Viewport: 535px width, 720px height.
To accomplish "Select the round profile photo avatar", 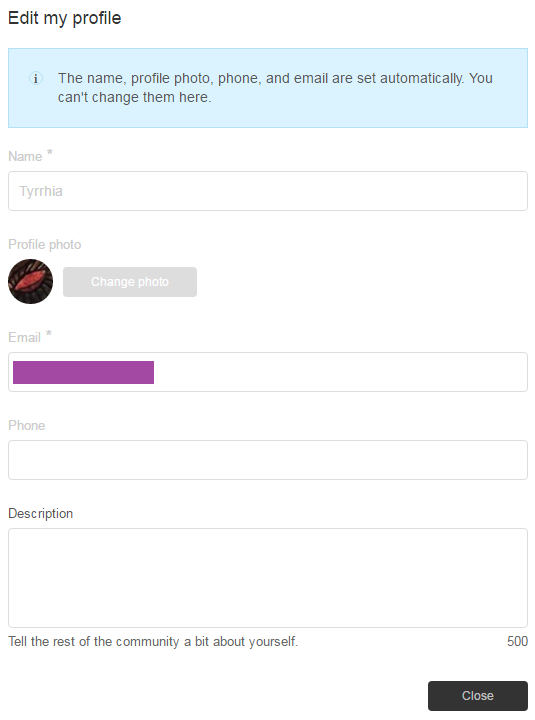I will 30,281.
